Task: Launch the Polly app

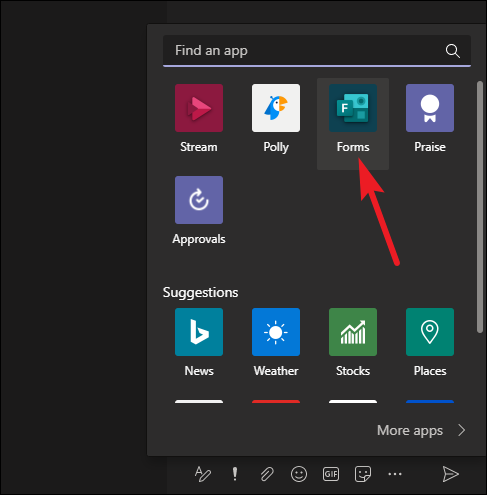Action: pyautogui.click(x=276, y=119)
